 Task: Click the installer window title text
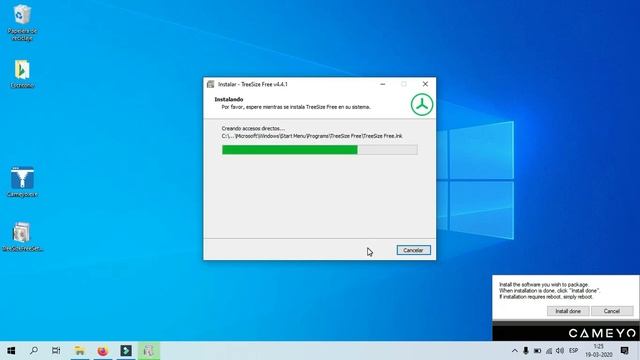coord(253,84)
